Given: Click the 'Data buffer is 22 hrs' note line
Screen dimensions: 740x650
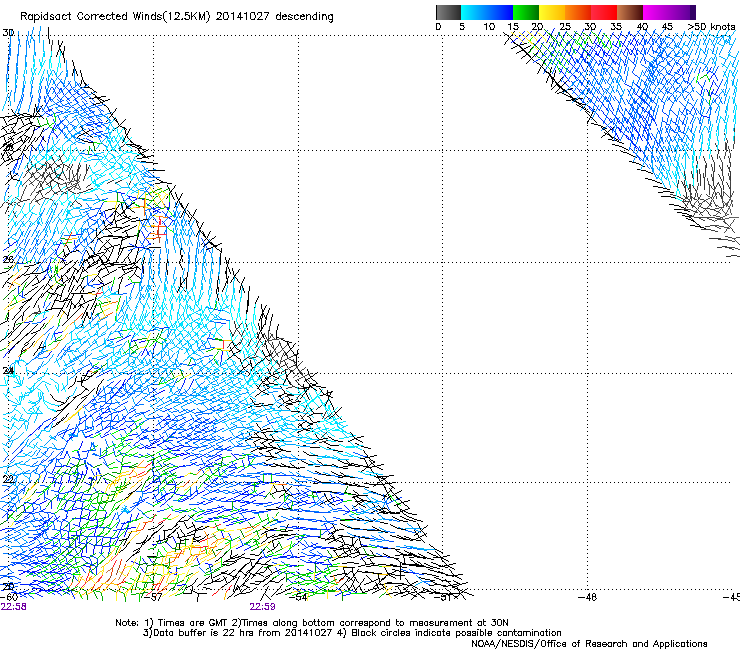Looking at the screenshot, I should point(353,633).
